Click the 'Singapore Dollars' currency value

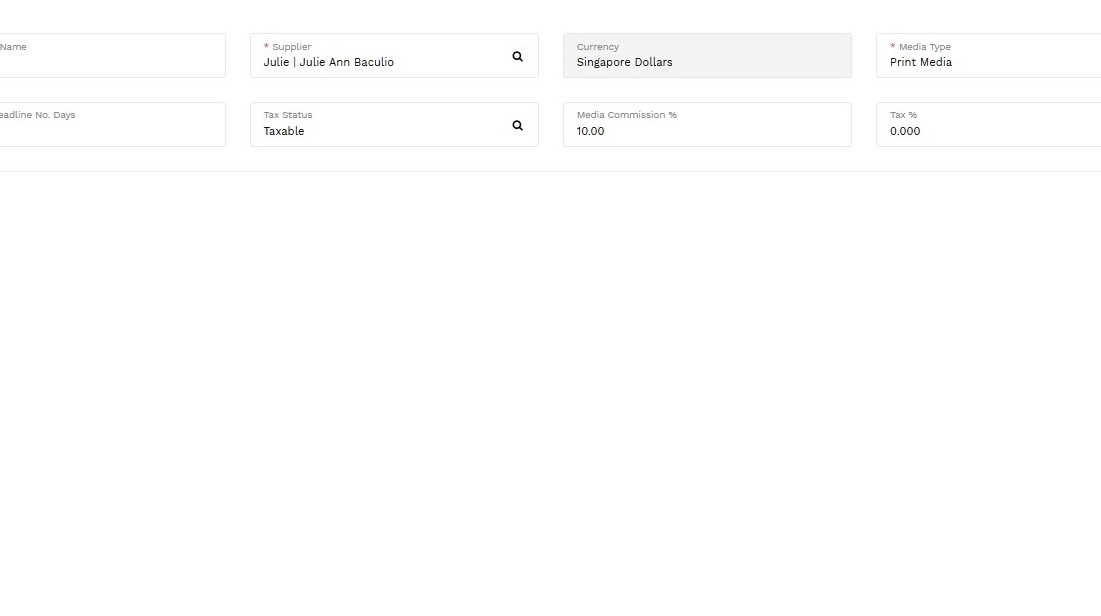pyautogui.click(x=624, y=62)
